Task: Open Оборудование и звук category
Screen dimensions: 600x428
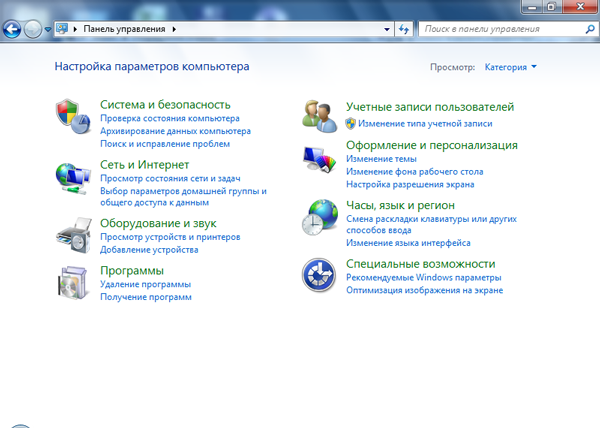Action: click(158, 223)
